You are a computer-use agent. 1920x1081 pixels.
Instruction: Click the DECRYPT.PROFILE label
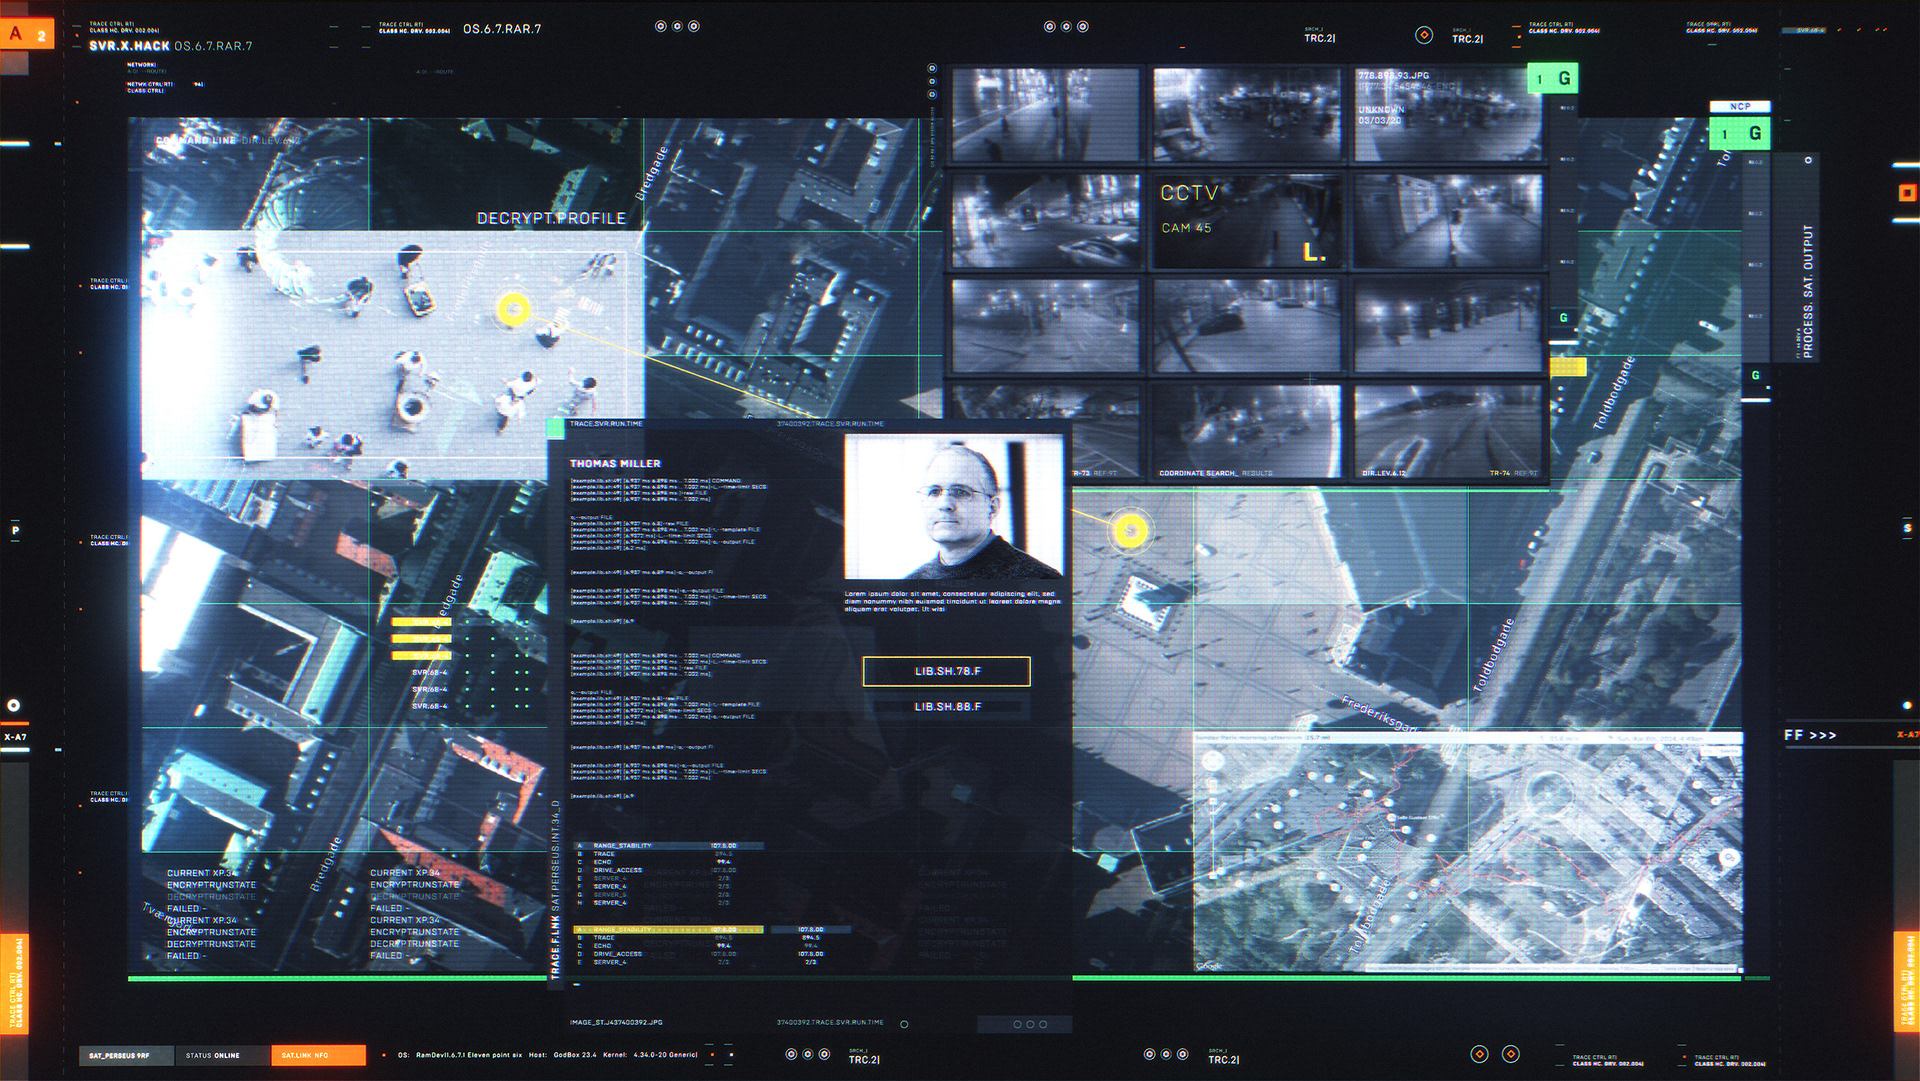point(551,218)
